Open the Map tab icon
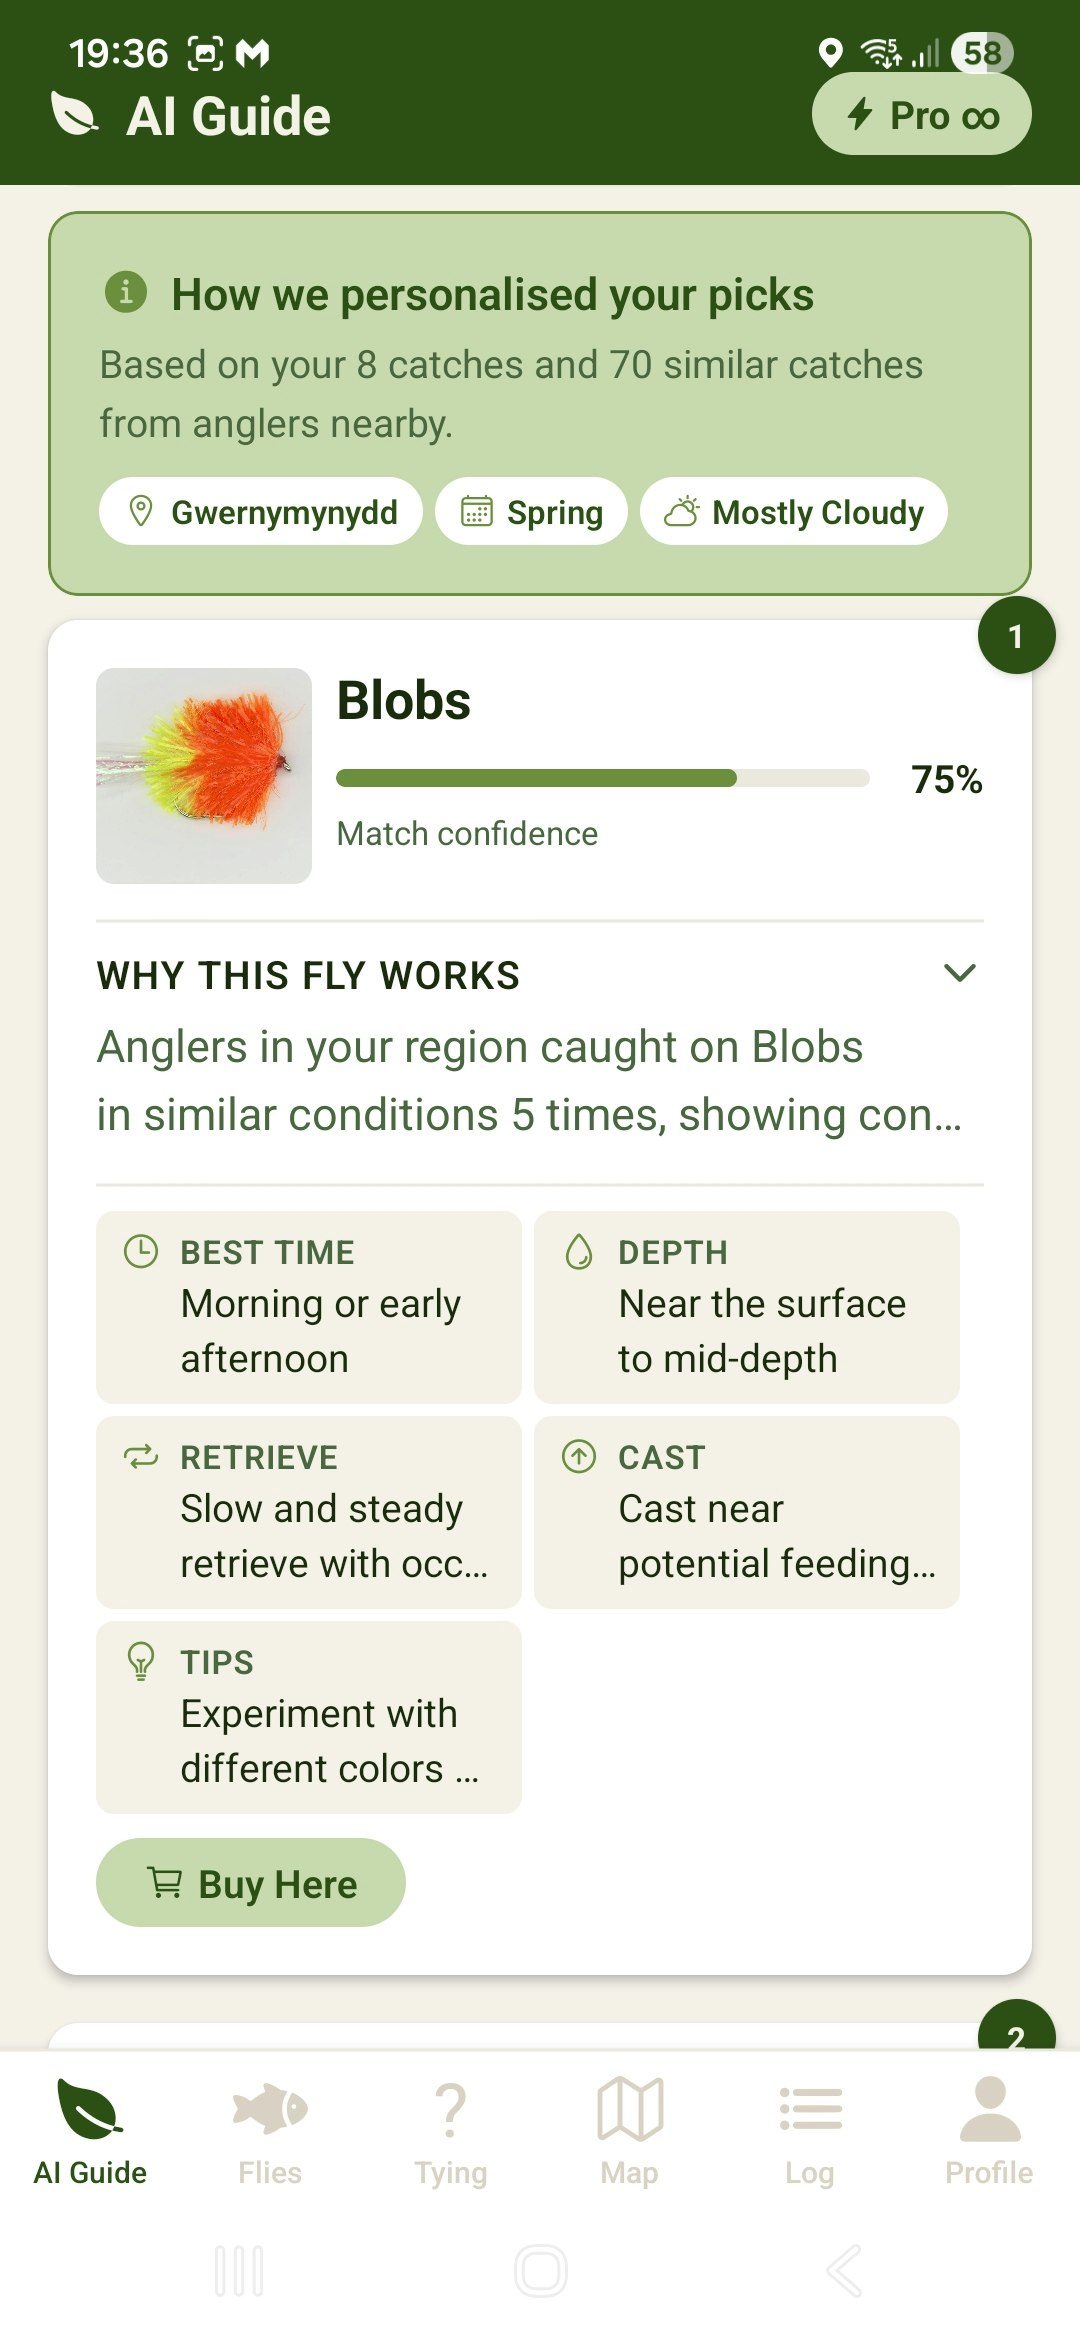 (630, 2128)
